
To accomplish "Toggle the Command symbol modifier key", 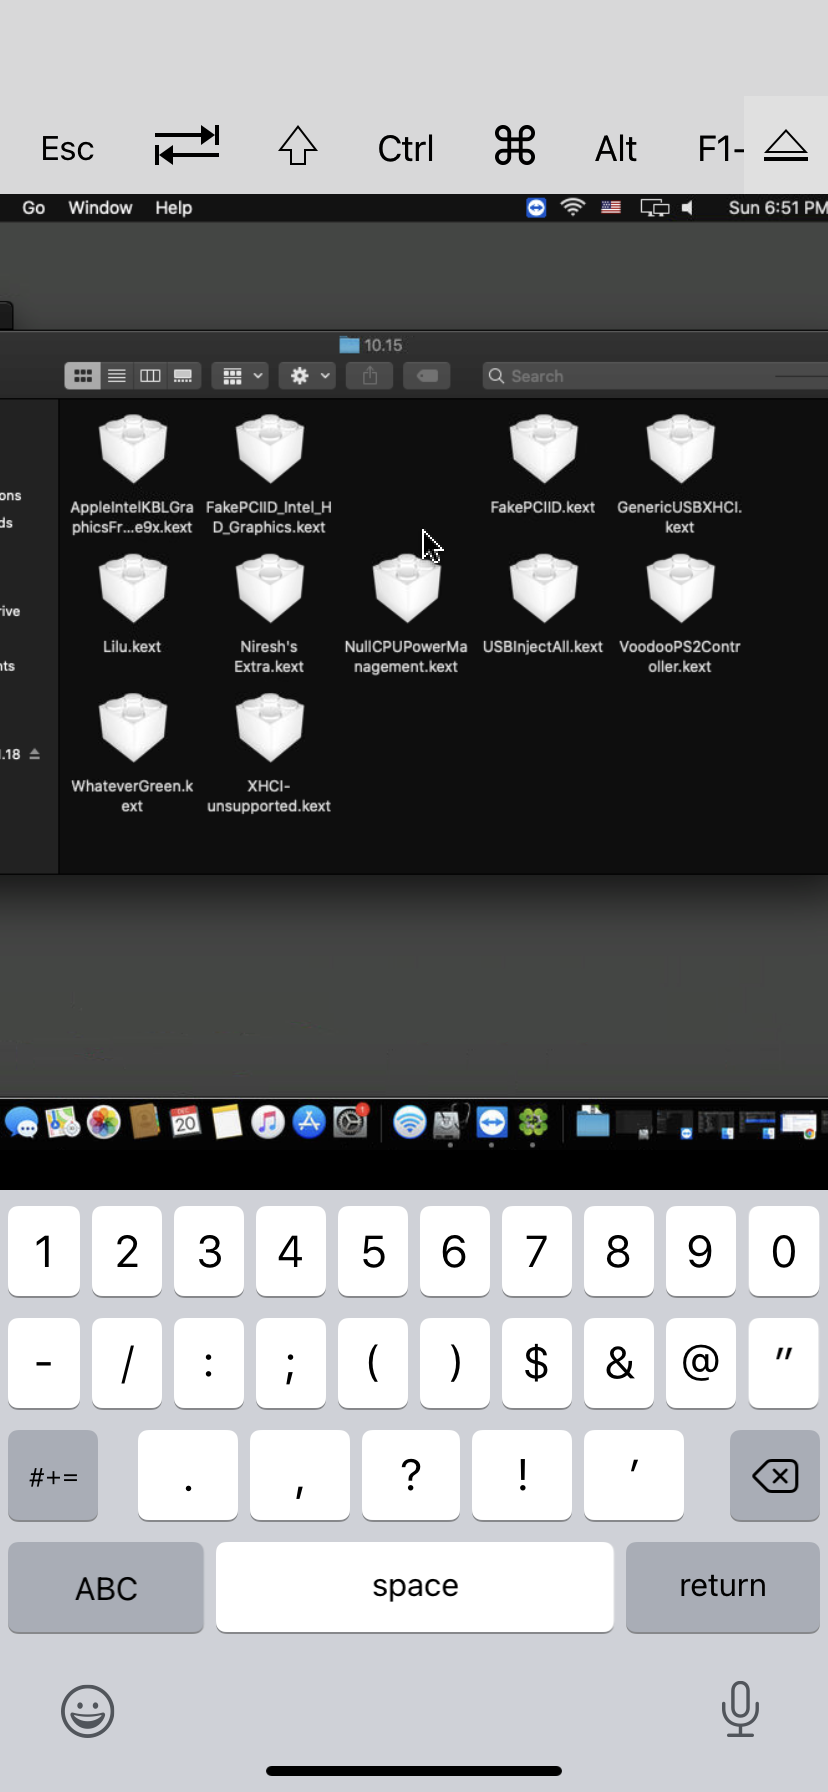I will [x=515, y=146].
